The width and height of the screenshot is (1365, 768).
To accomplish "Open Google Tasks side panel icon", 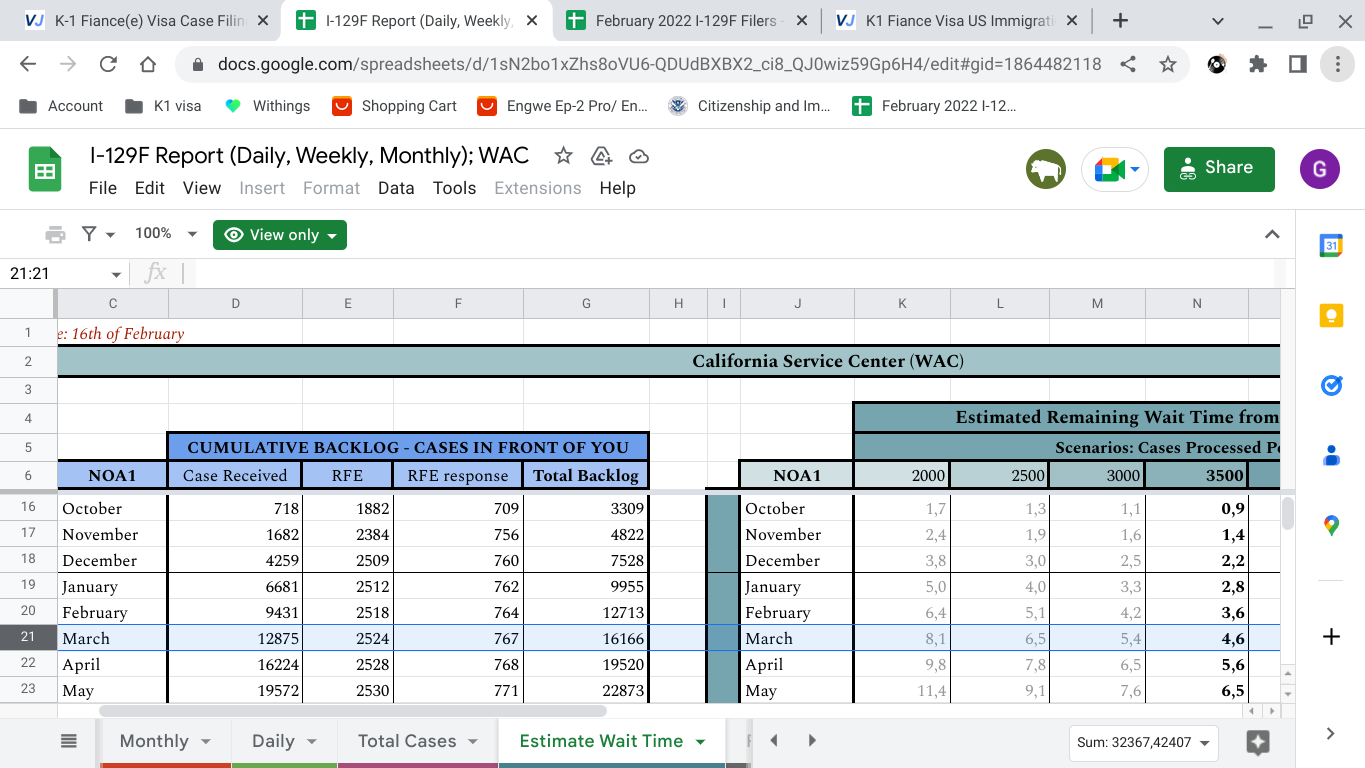I will pos(1331,385).
